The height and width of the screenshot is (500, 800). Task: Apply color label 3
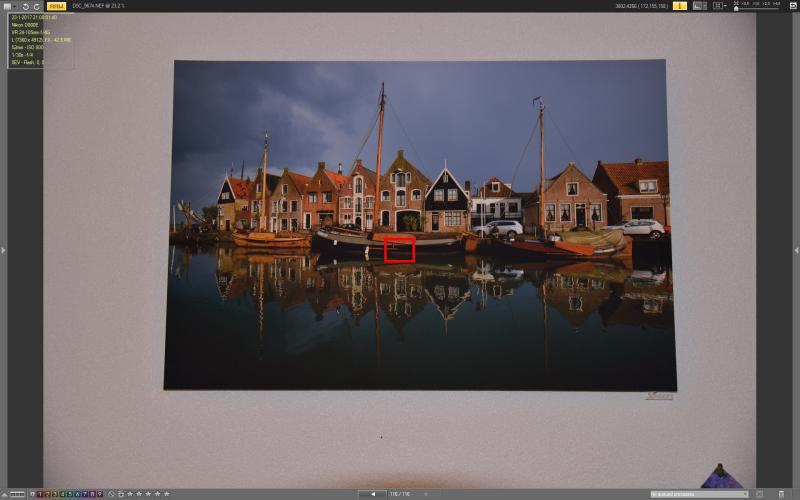pyautogui.click(x=55, y=494)
